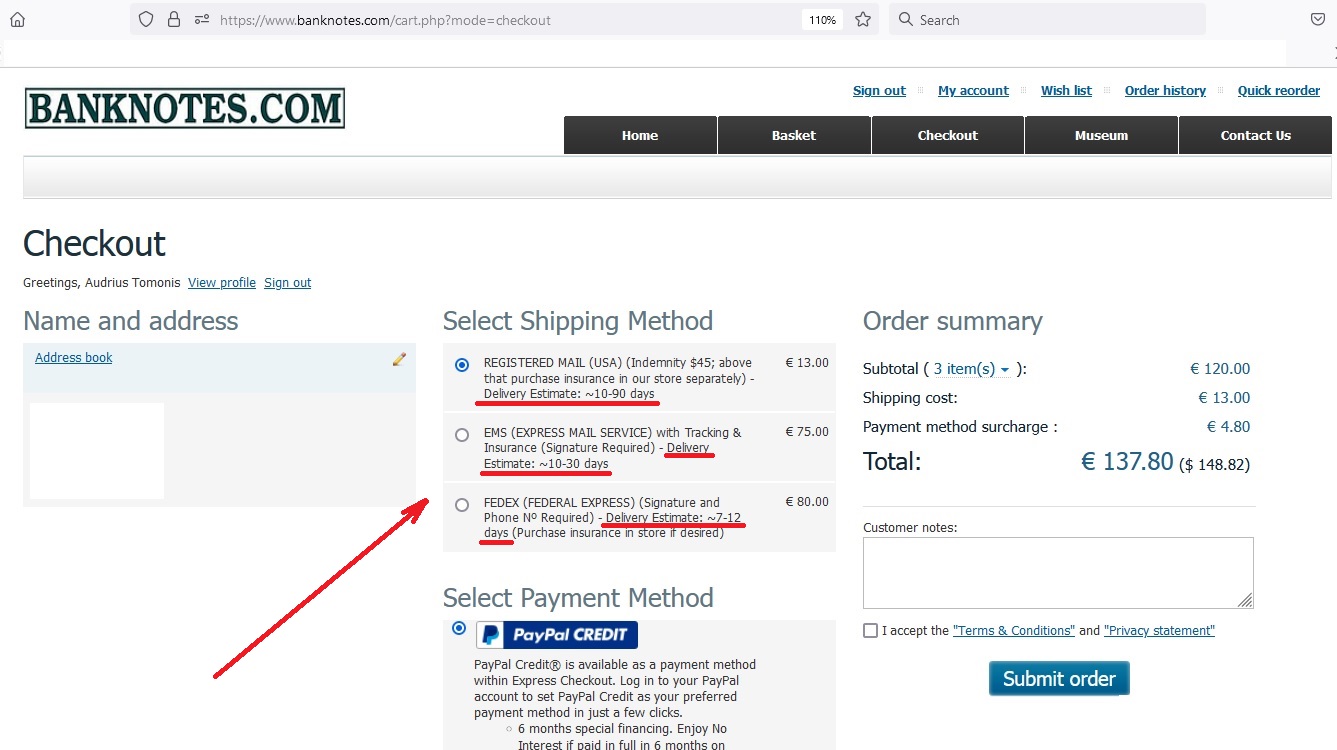Click the 110% zoom level indicator
The width and height of the screenshot is (1337, 750).
click(x=822, y=20)
